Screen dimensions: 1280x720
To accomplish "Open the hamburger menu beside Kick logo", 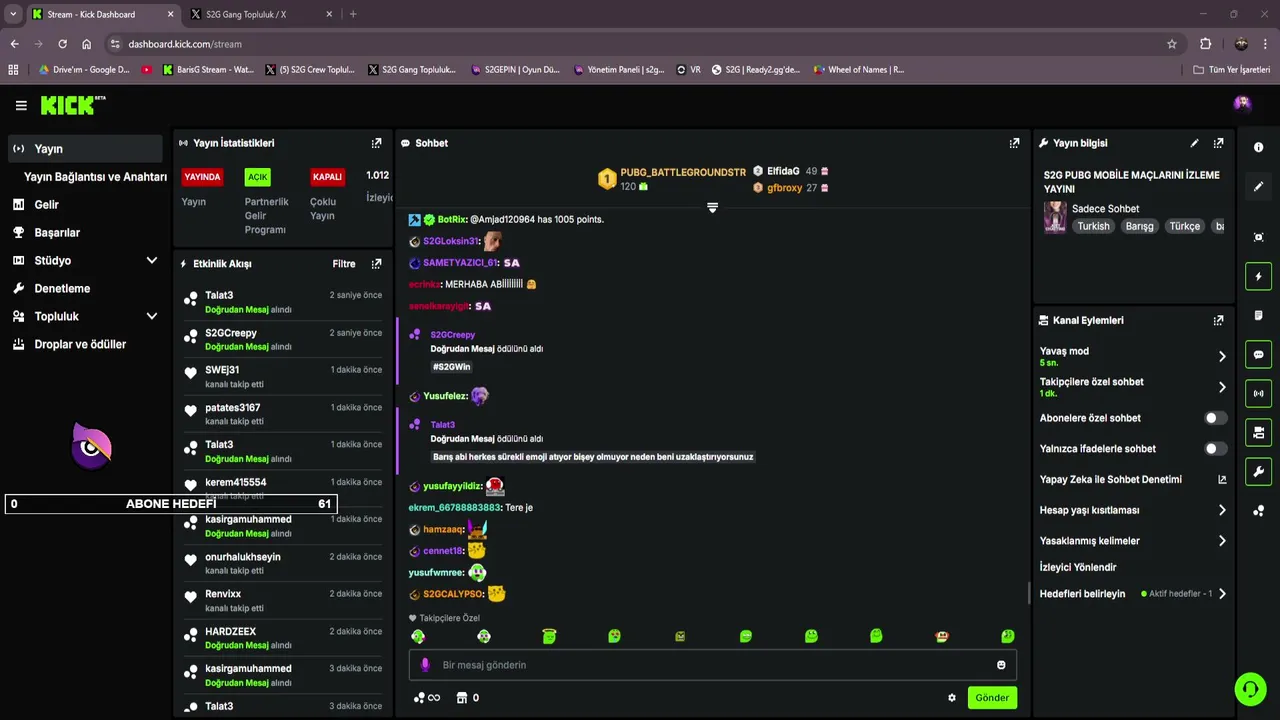I will [x=21, y=105].
